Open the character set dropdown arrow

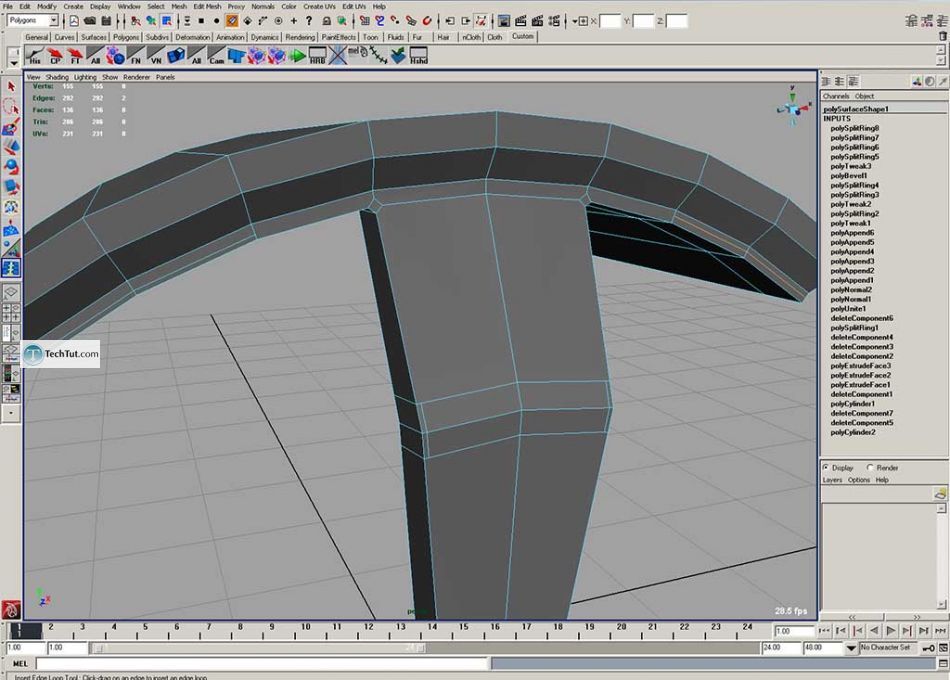pos(851,648)
